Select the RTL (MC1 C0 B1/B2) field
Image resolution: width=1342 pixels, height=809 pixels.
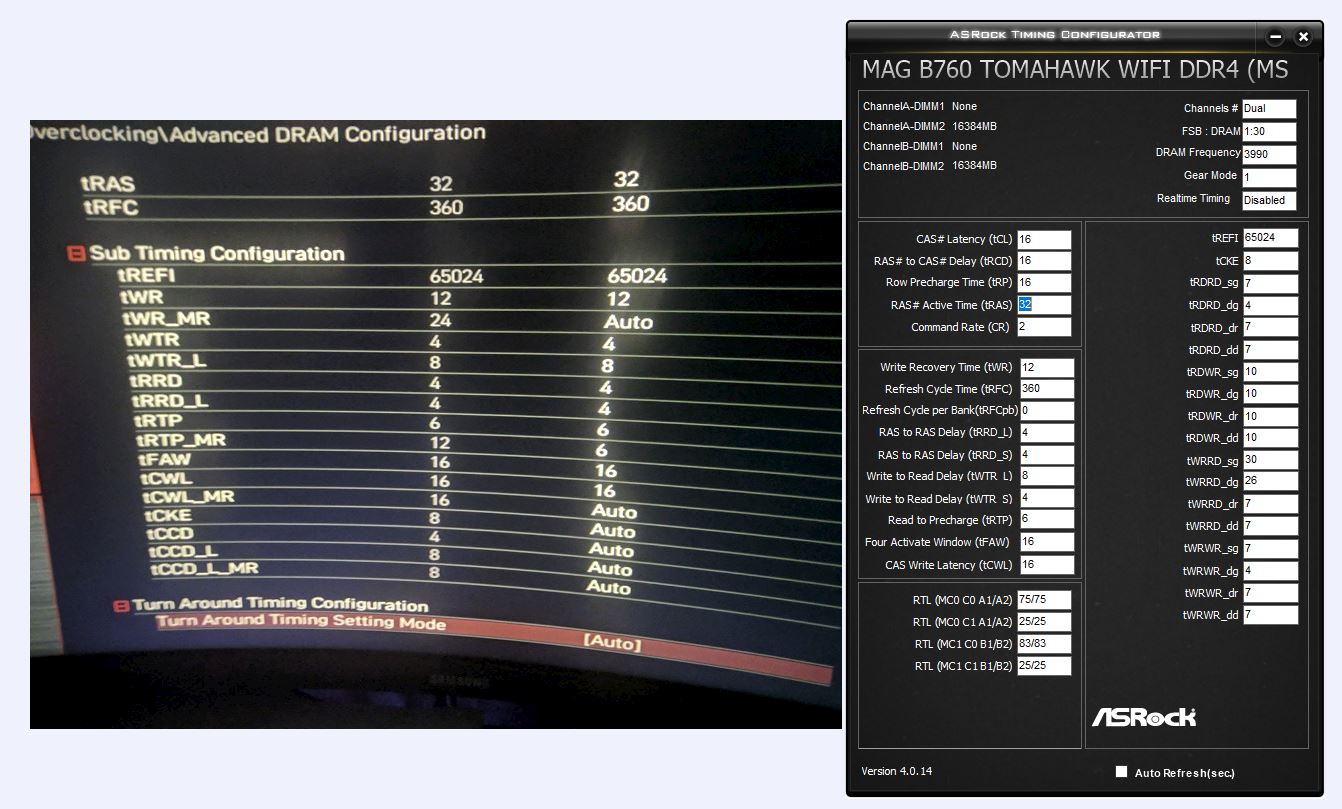[1043, 644]
